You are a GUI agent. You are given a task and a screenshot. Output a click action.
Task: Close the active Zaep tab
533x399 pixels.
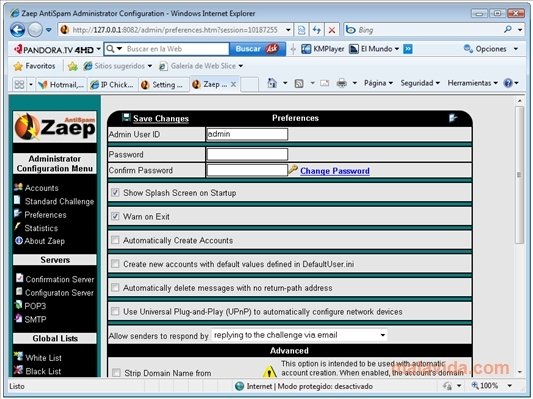tap(233, 84)
